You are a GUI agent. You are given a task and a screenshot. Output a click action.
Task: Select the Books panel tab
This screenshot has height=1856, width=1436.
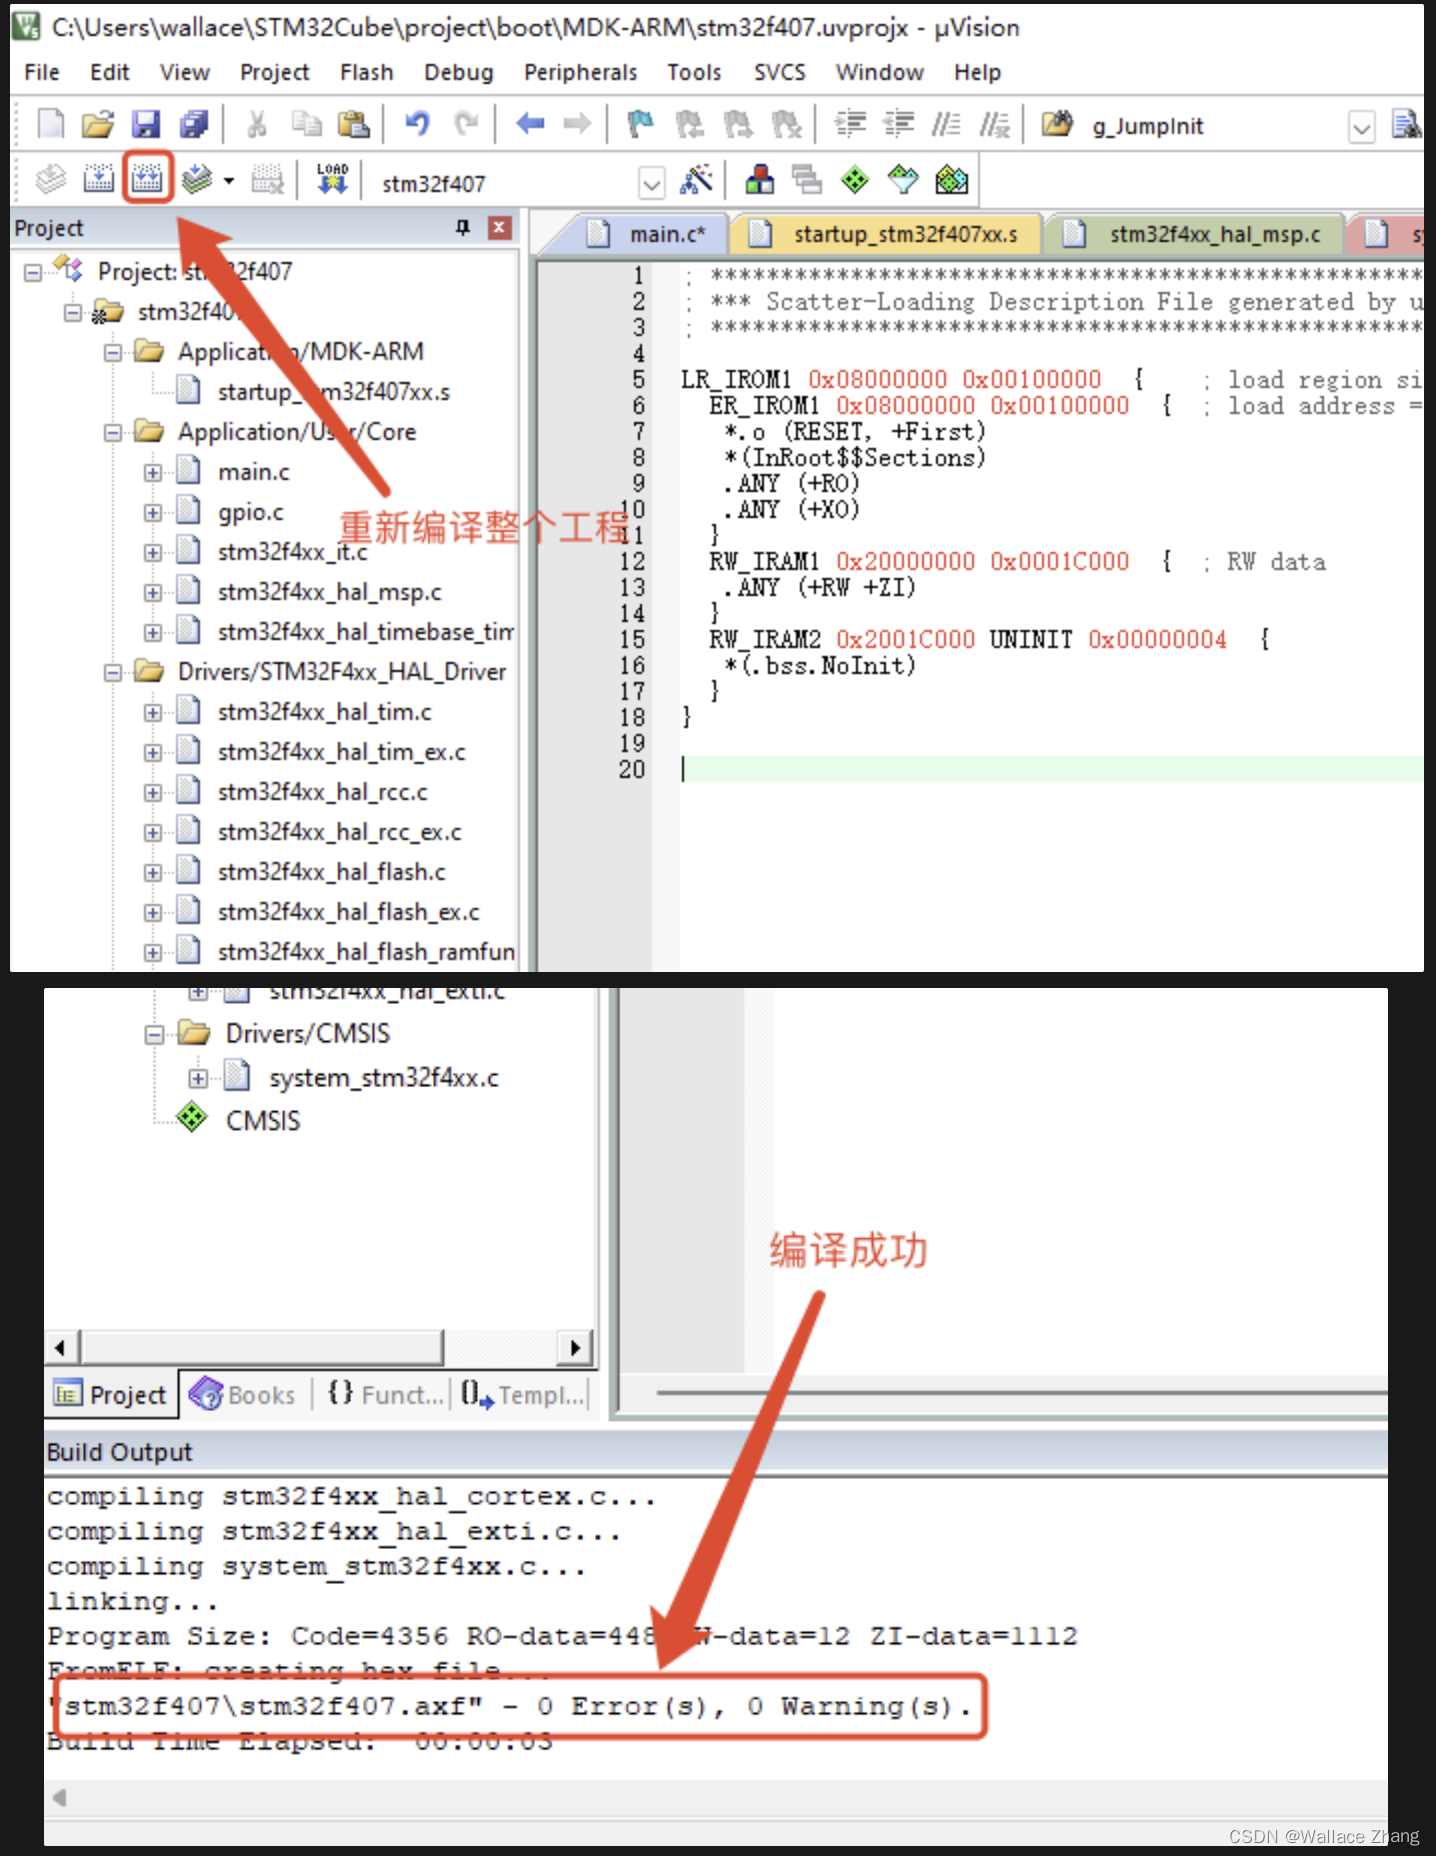click(x=243, y=1394)
